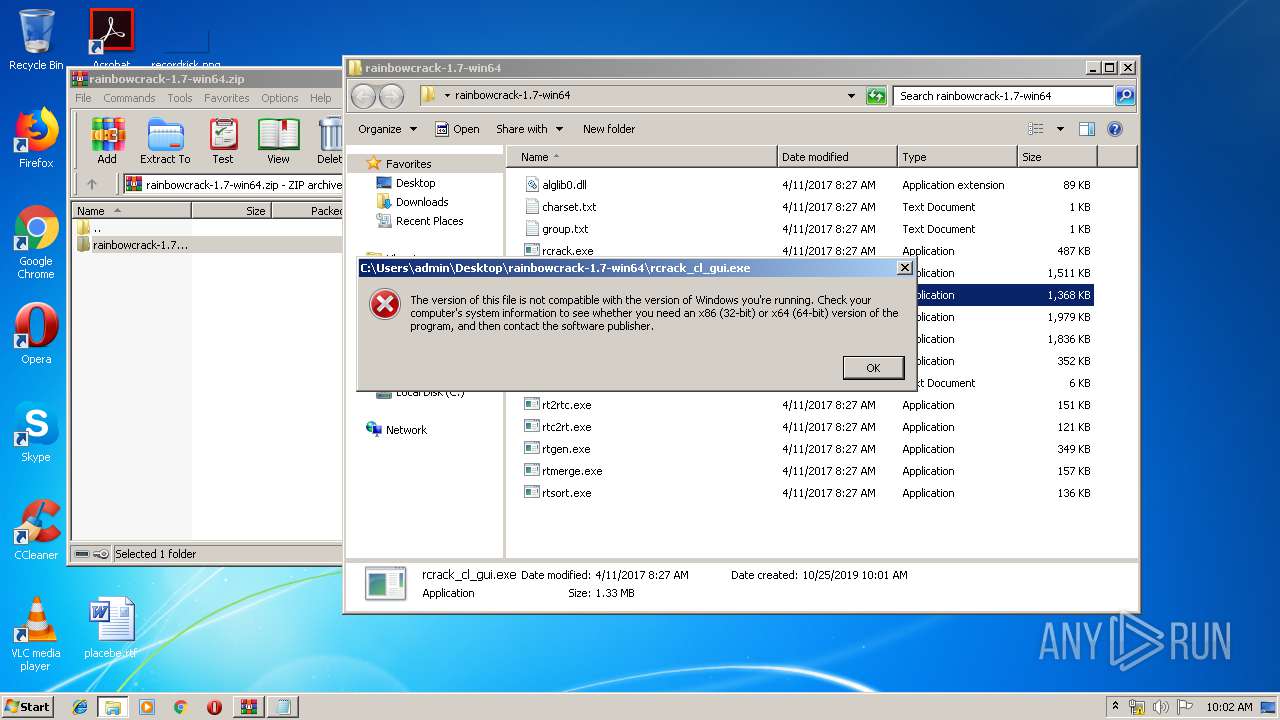1280x720 pixels.
Task: Open VLC media player desktop shortcut
Action: 36,635
